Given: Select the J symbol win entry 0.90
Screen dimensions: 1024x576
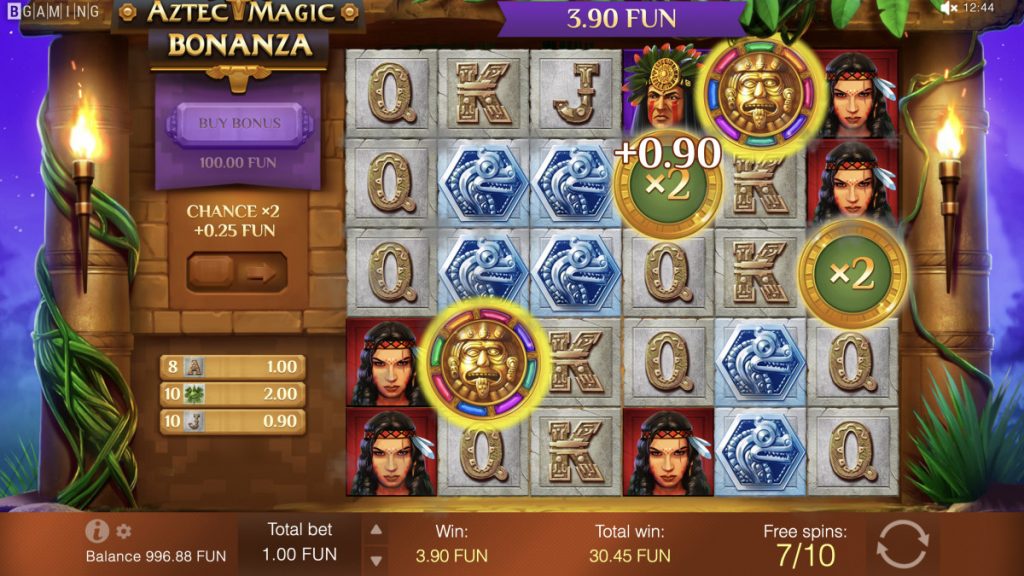Looking at the screenshot, I should tap(232, 421).
